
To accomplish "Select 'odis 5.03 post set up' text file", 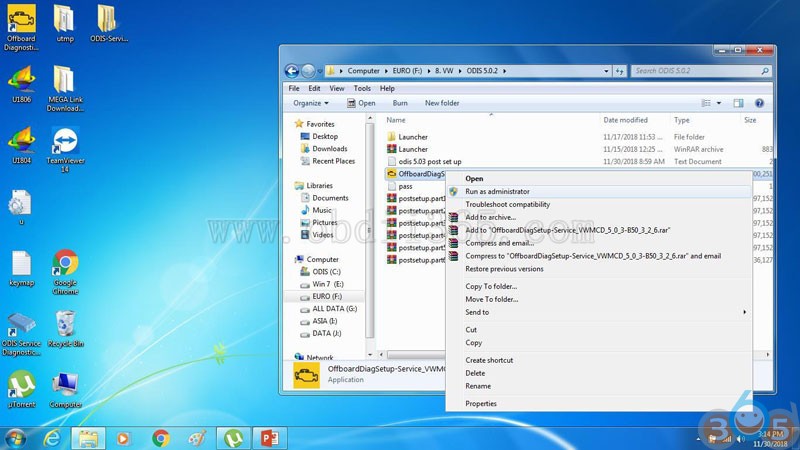I will point(578,162).
